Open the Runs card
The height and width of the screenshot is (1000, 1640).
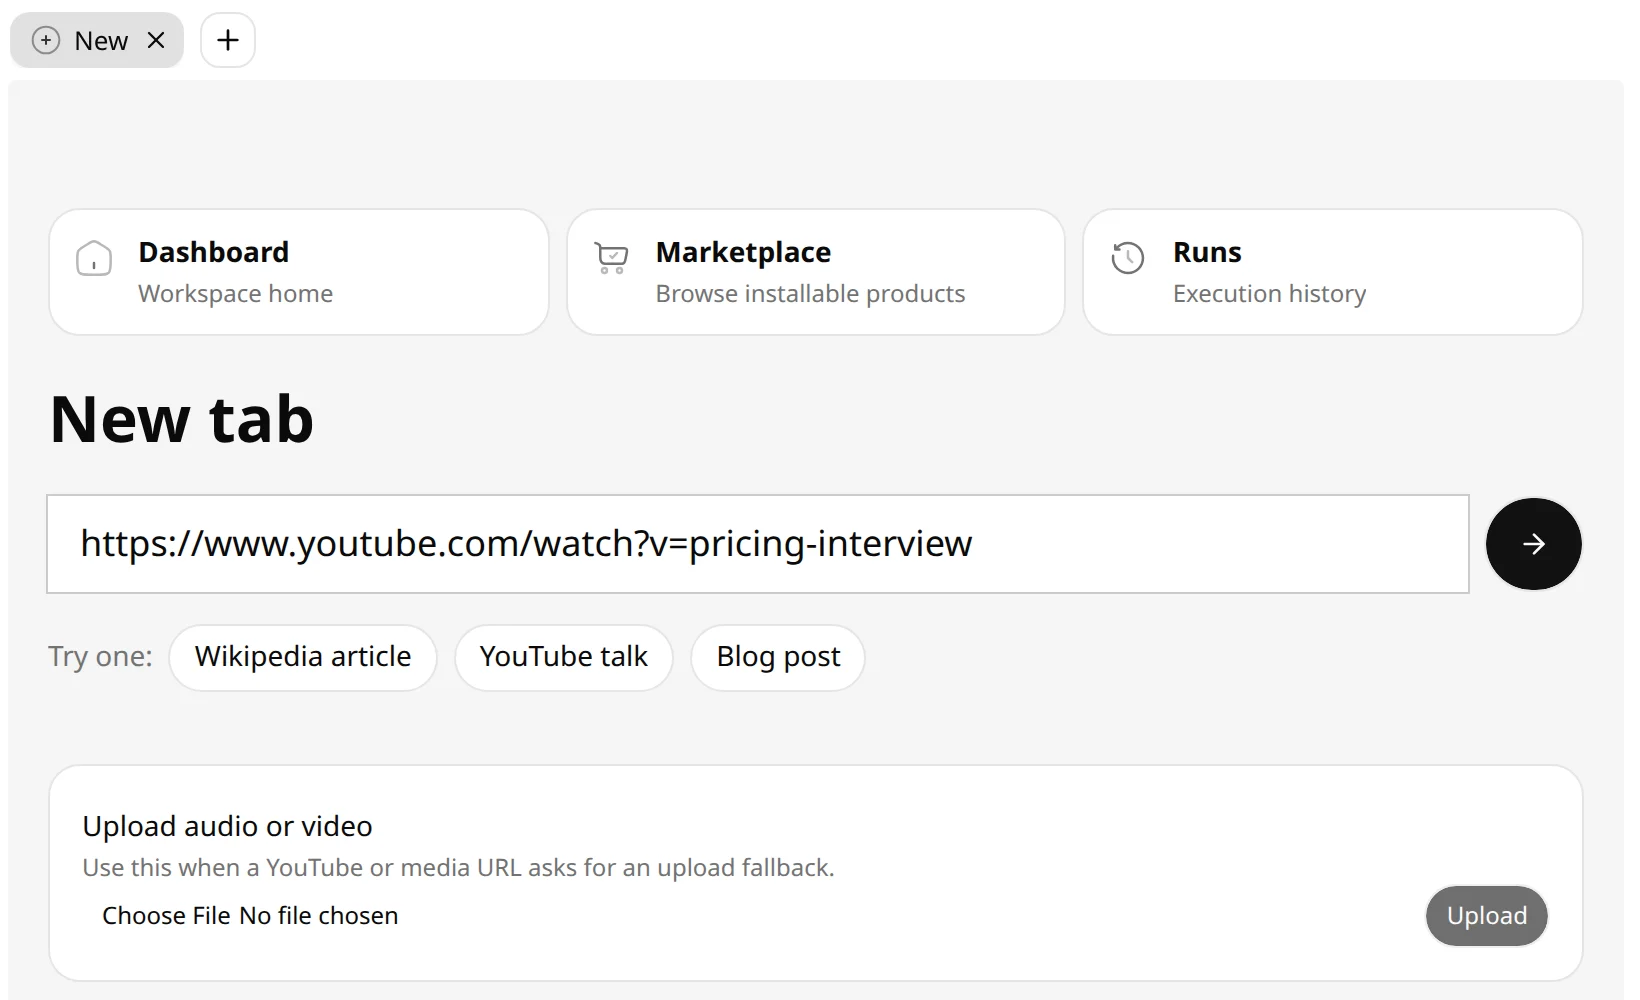coord(1333,272)
